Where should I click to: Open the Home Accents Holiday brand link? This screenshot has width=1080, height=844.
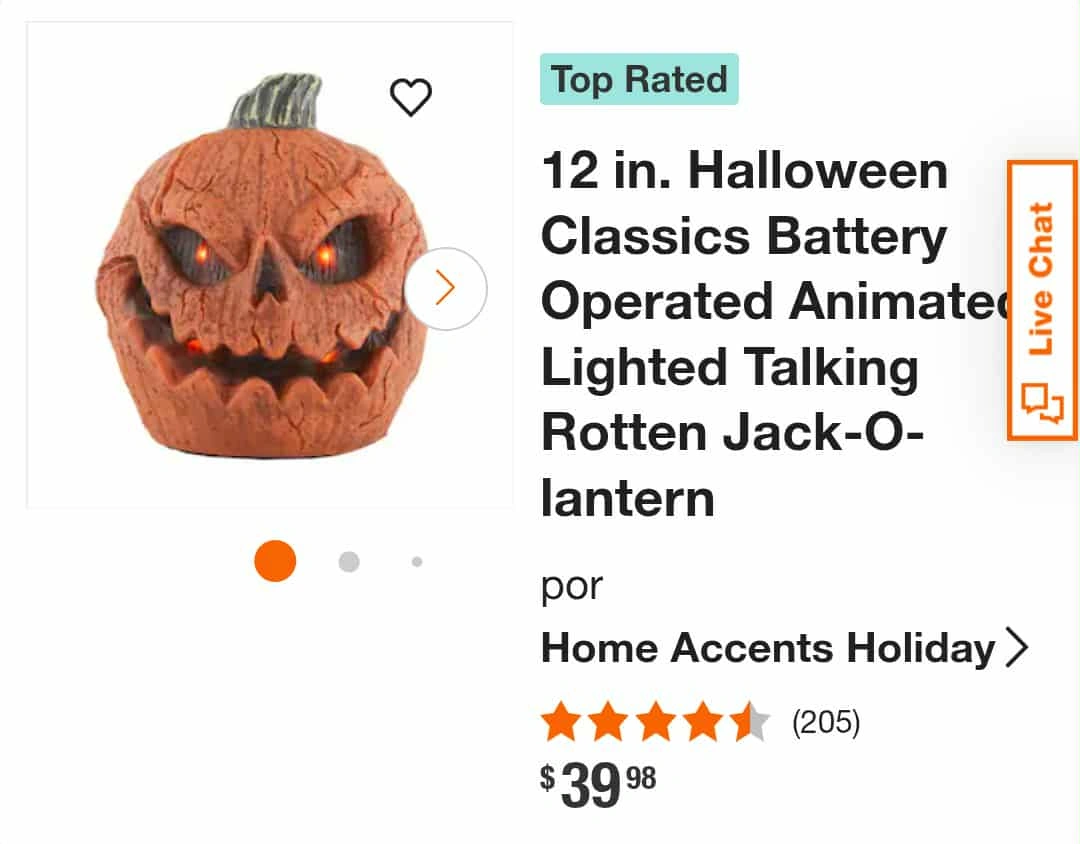pyautogui.click(x=767, y=648)
